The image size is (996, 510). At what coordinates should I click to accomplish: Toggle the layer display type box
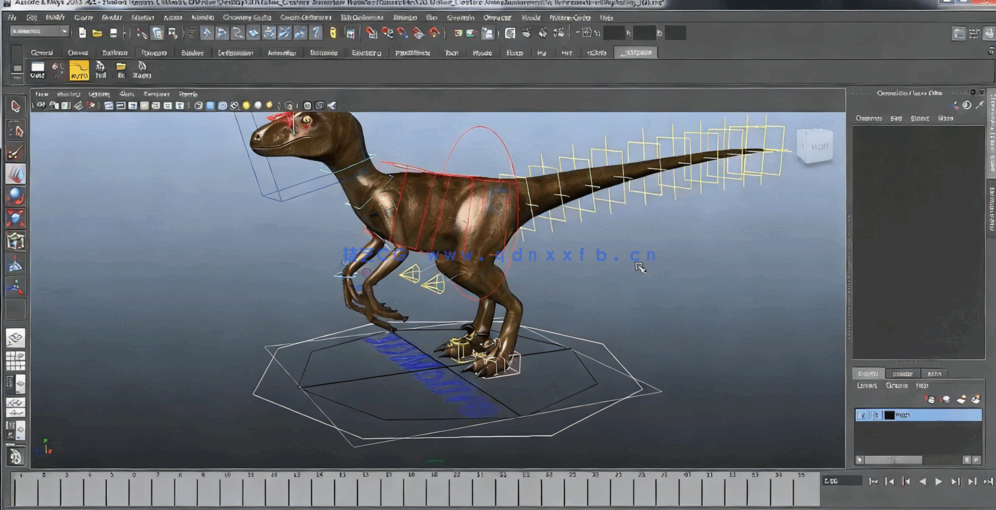876,415
